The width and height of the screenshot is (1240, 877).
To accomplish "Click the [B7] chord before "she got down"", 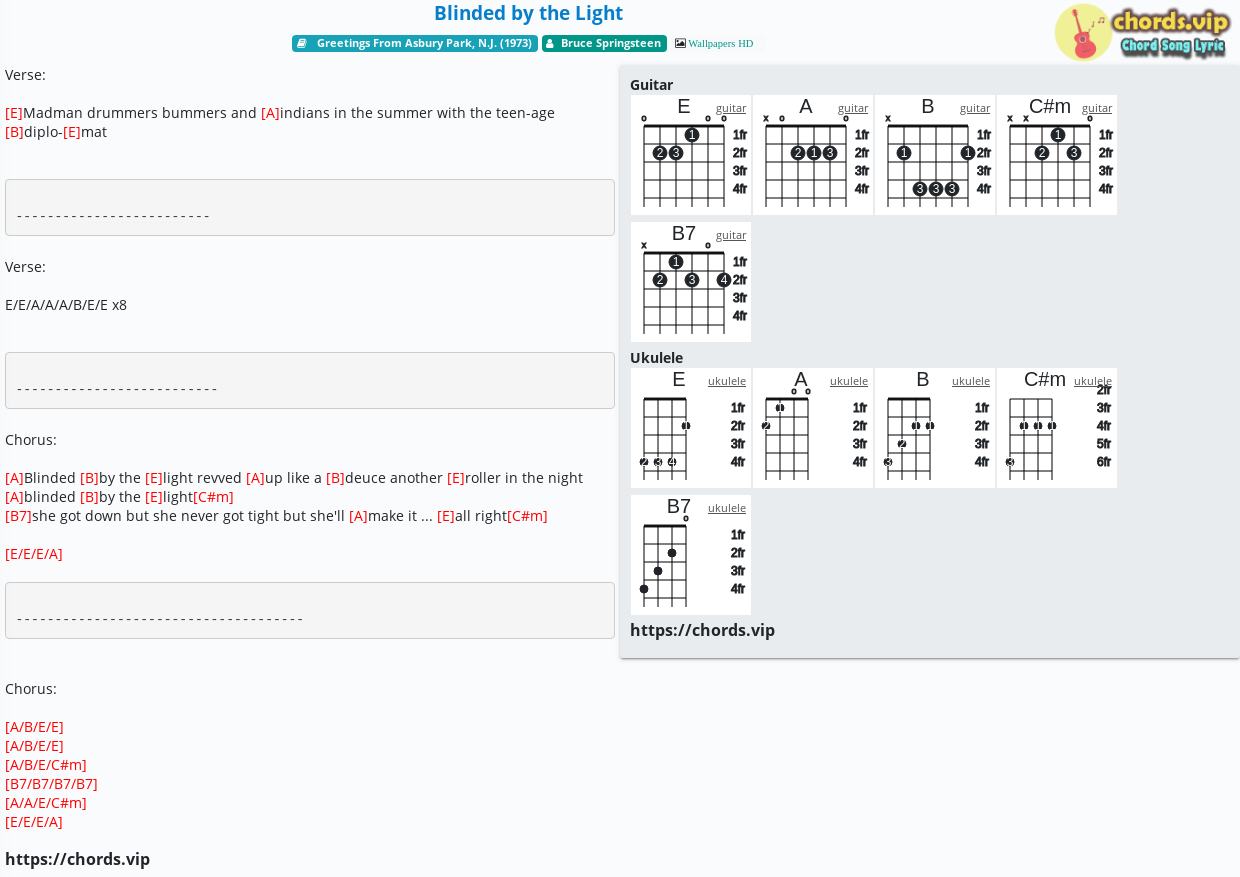I will click(x=18, y=516).
